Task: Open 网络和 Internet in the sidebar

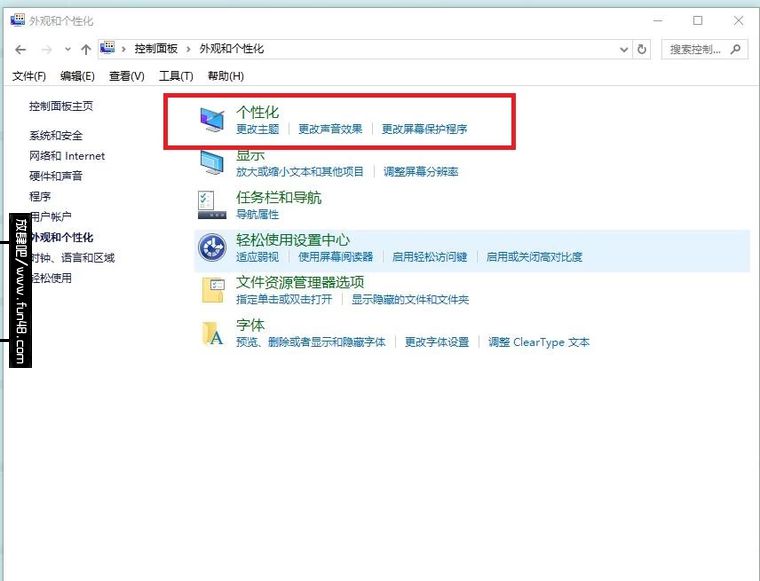Action: click(67, 156)
